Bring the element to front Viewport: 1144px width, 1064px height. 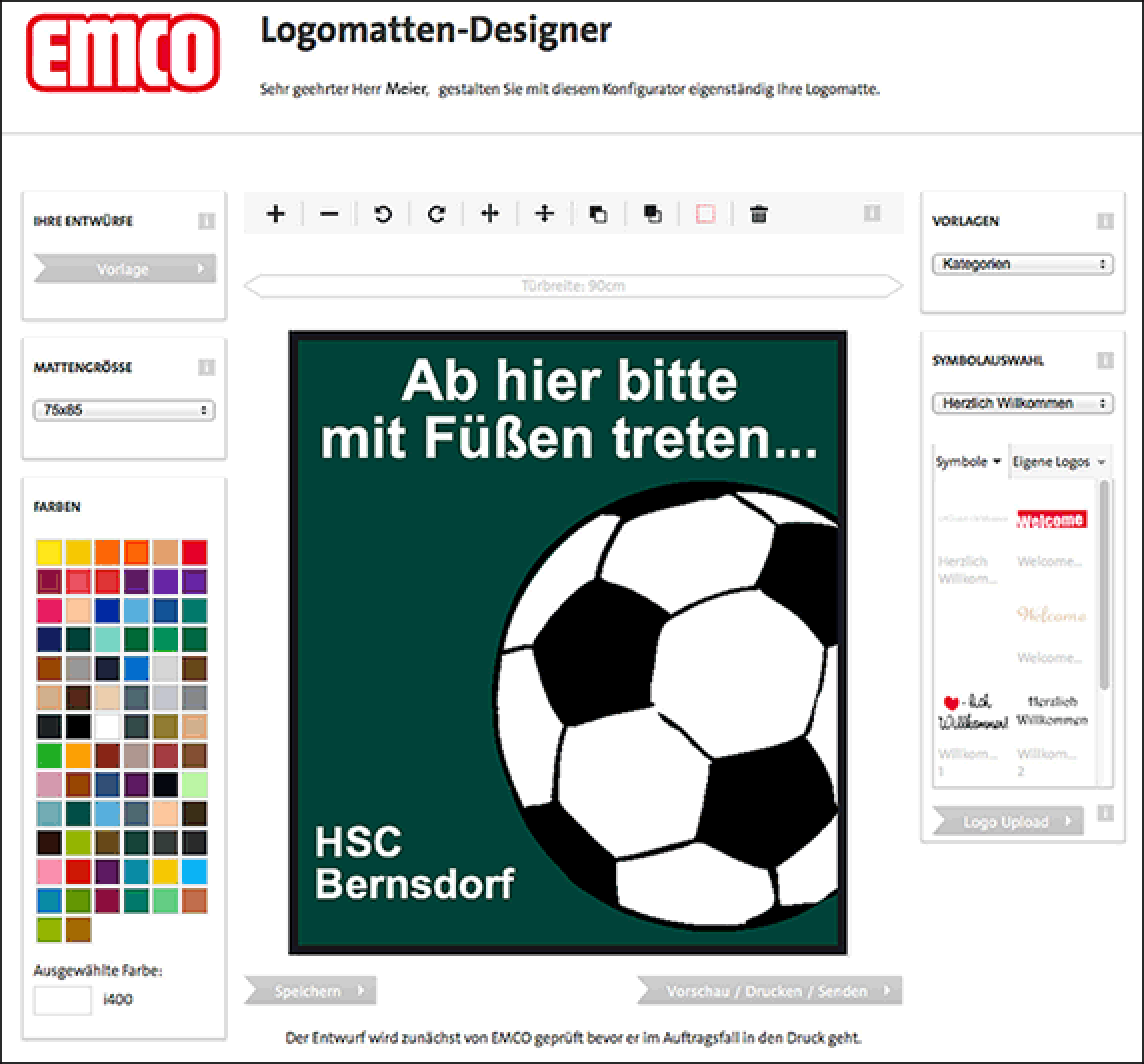point(598,214)
